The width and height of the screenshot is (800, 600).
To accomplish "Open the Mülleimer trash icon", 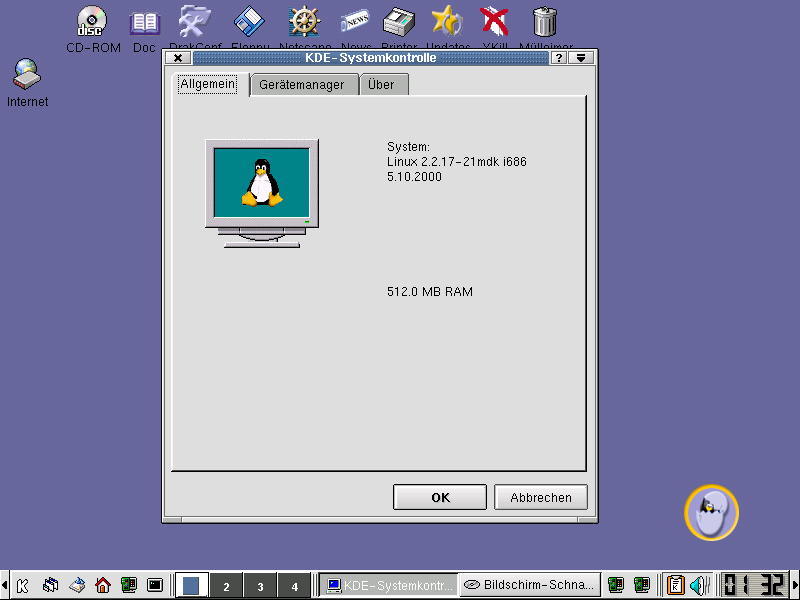I will (545, 21).
